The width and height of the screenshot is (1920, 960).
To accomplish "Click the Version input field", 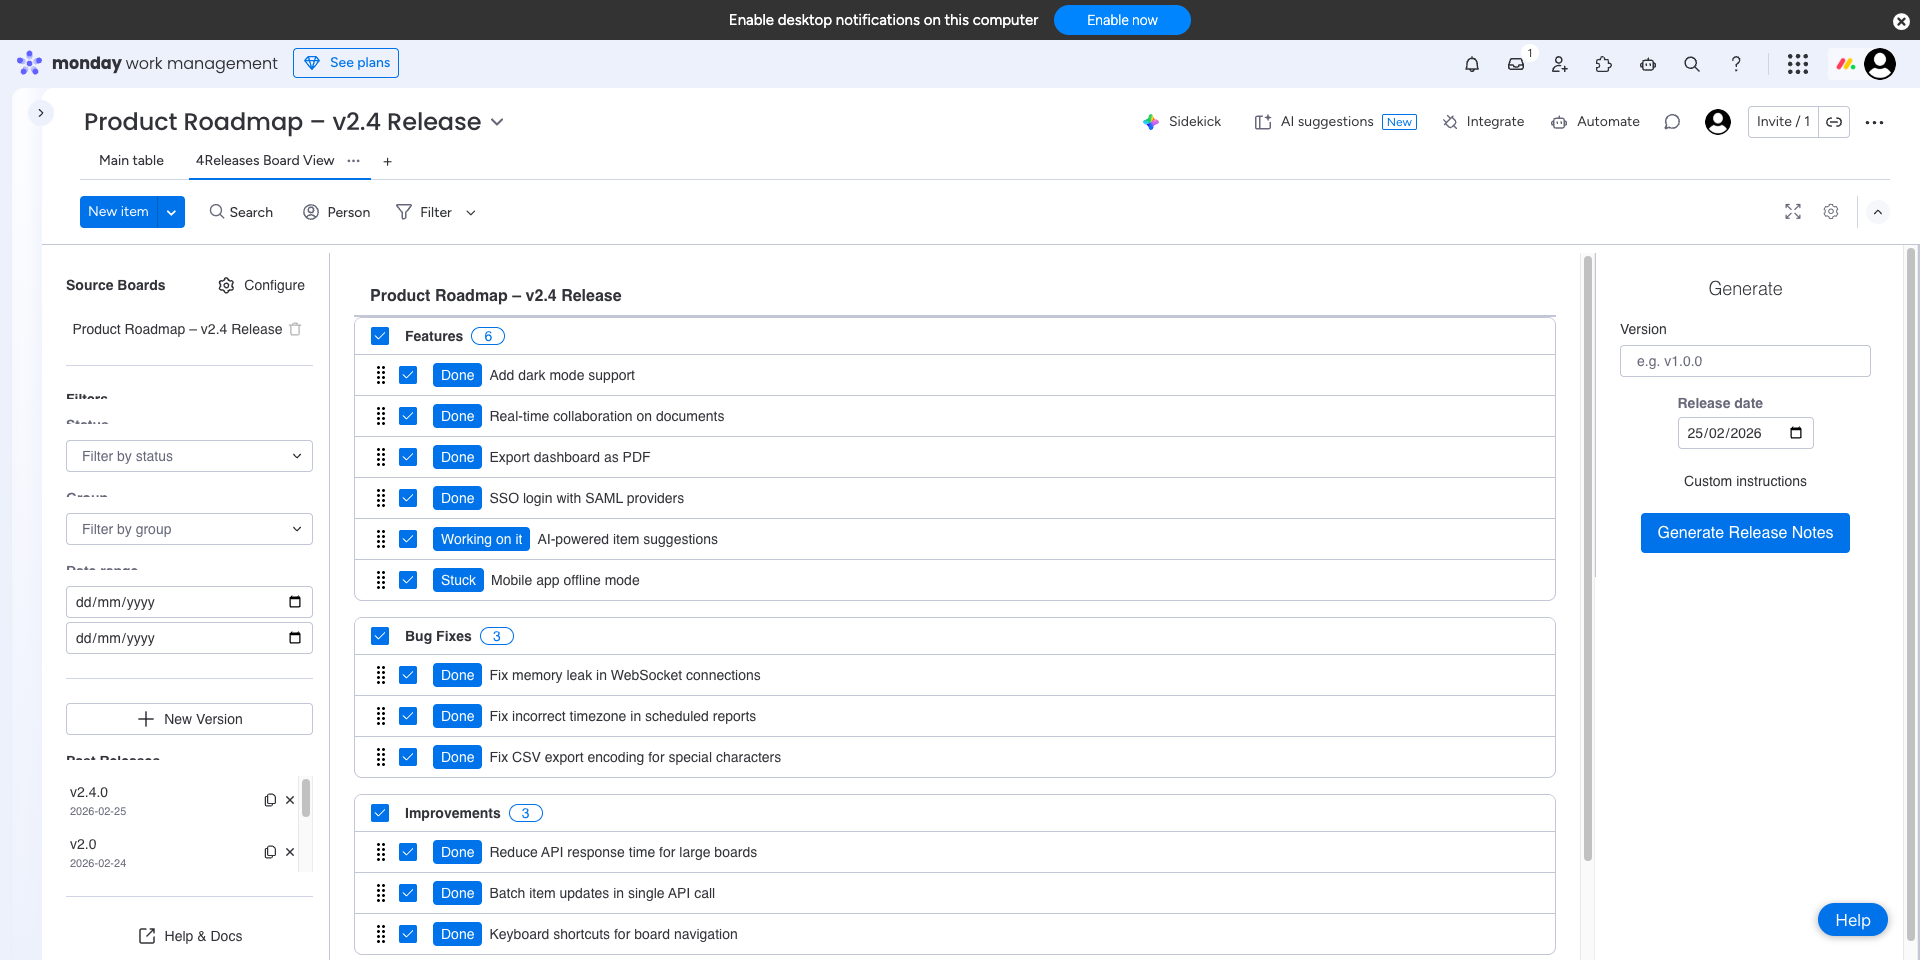I will pyautogui.click(x=1745, y=361).
